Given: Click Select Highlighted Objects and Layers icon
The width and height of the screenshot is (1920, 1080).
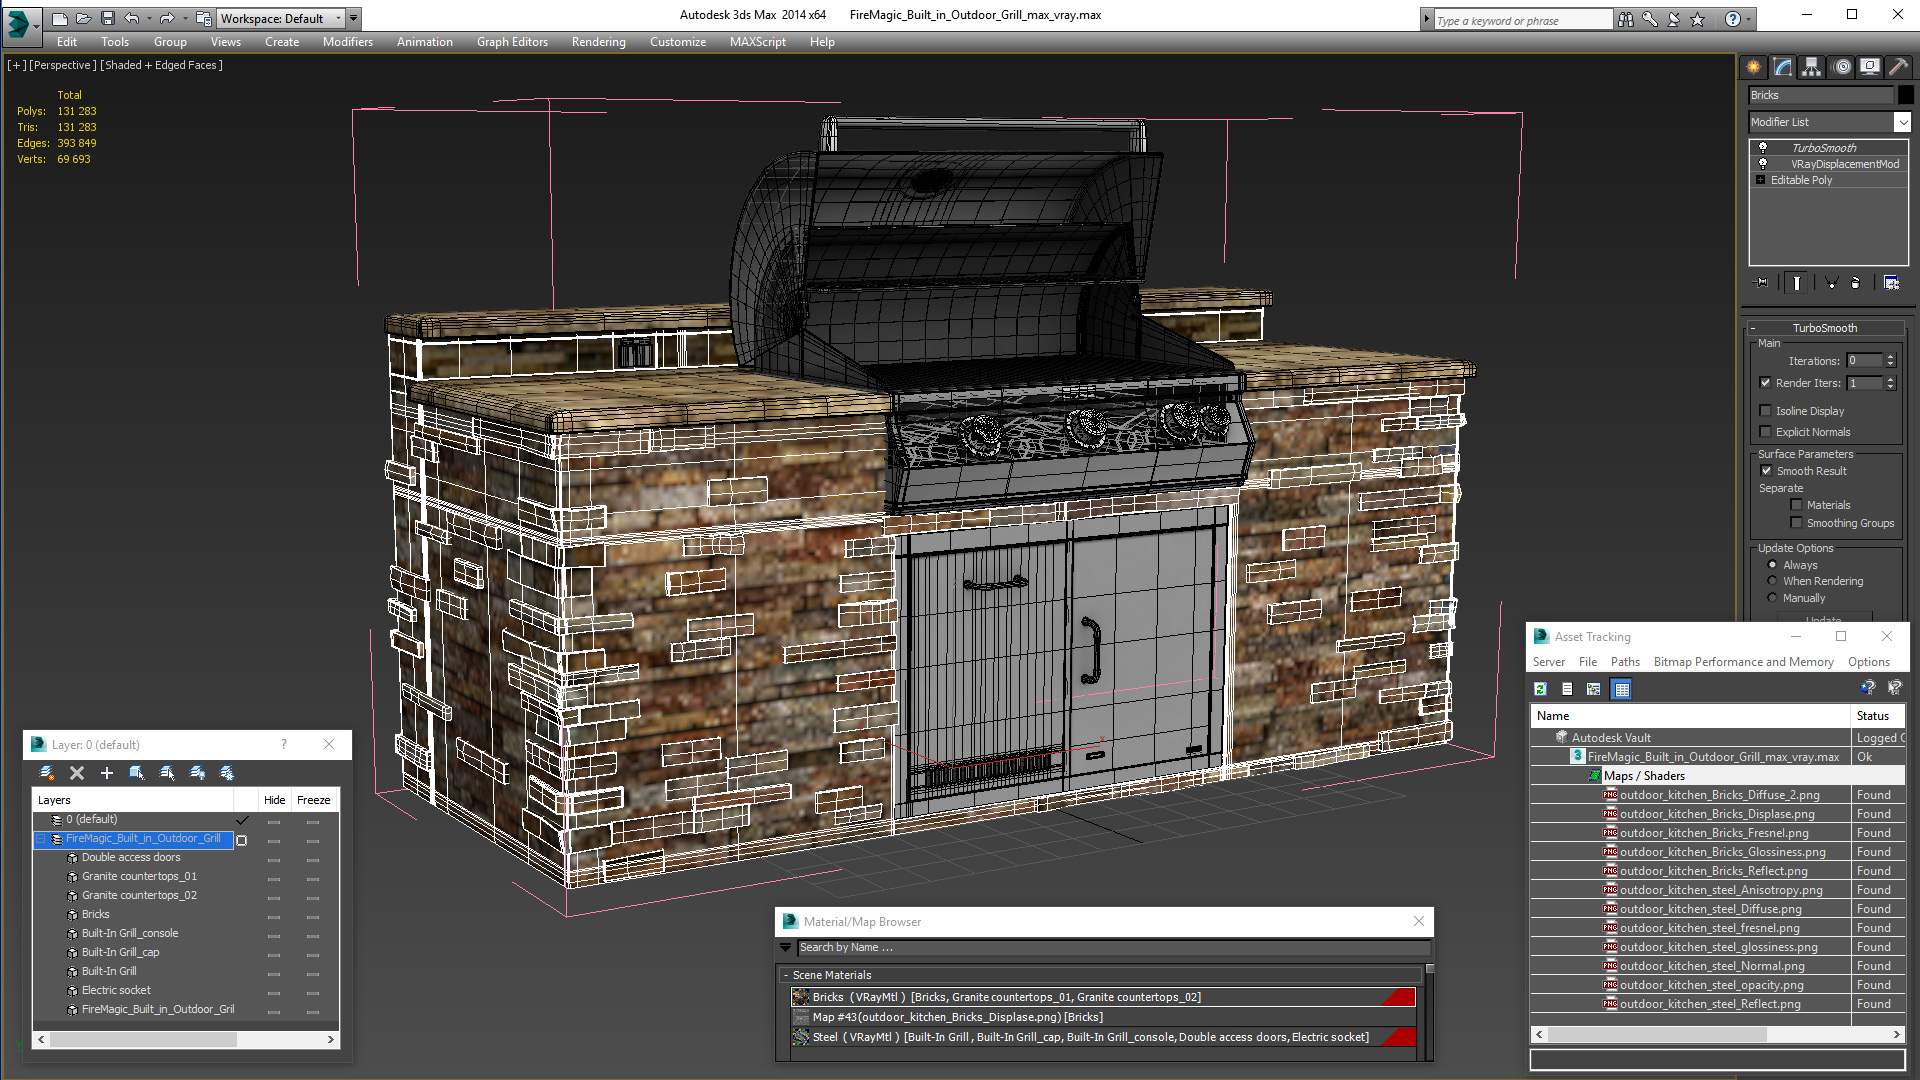Looking at the screenshot, I should 137,773.
